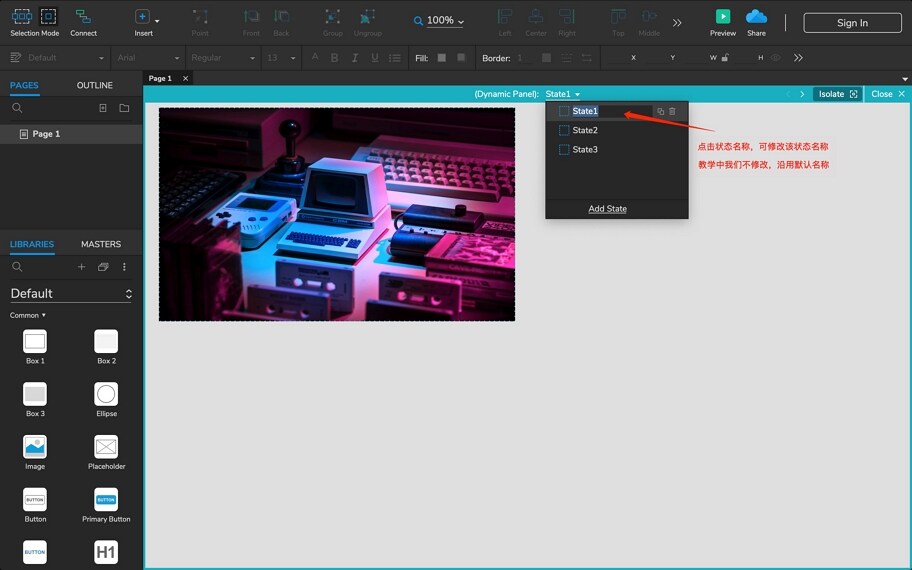The image size is (912, 570).
Task: Click the Libraries search icon
Action: tap(17, 267)
